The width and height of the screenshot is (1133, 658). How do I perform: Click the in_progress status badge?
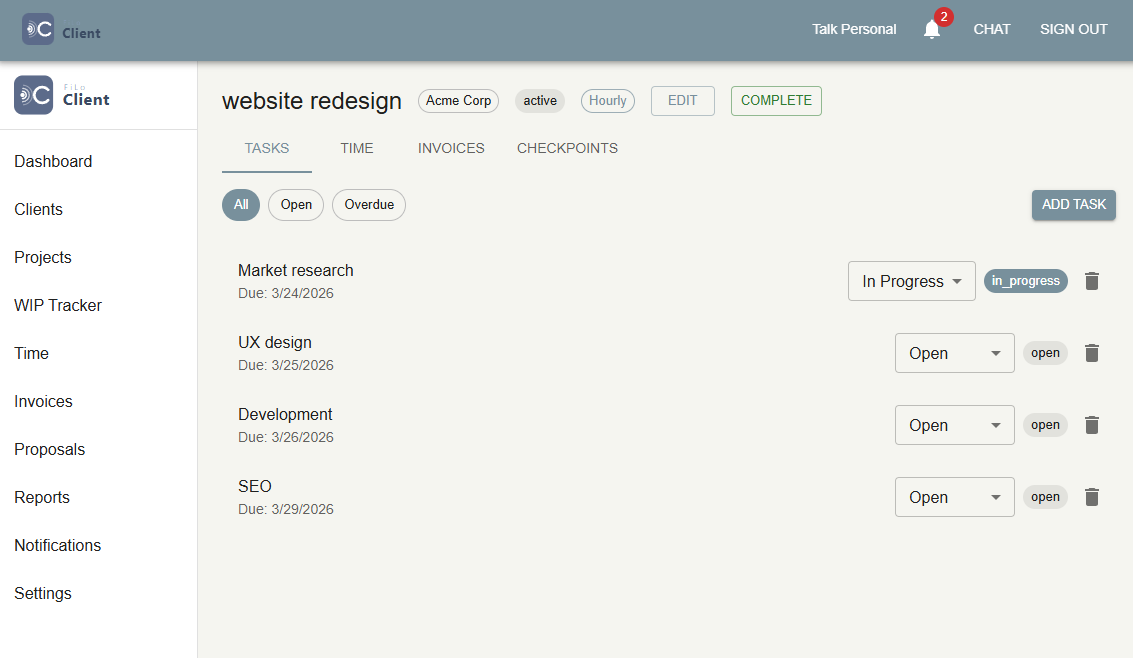pos(1025,281)
